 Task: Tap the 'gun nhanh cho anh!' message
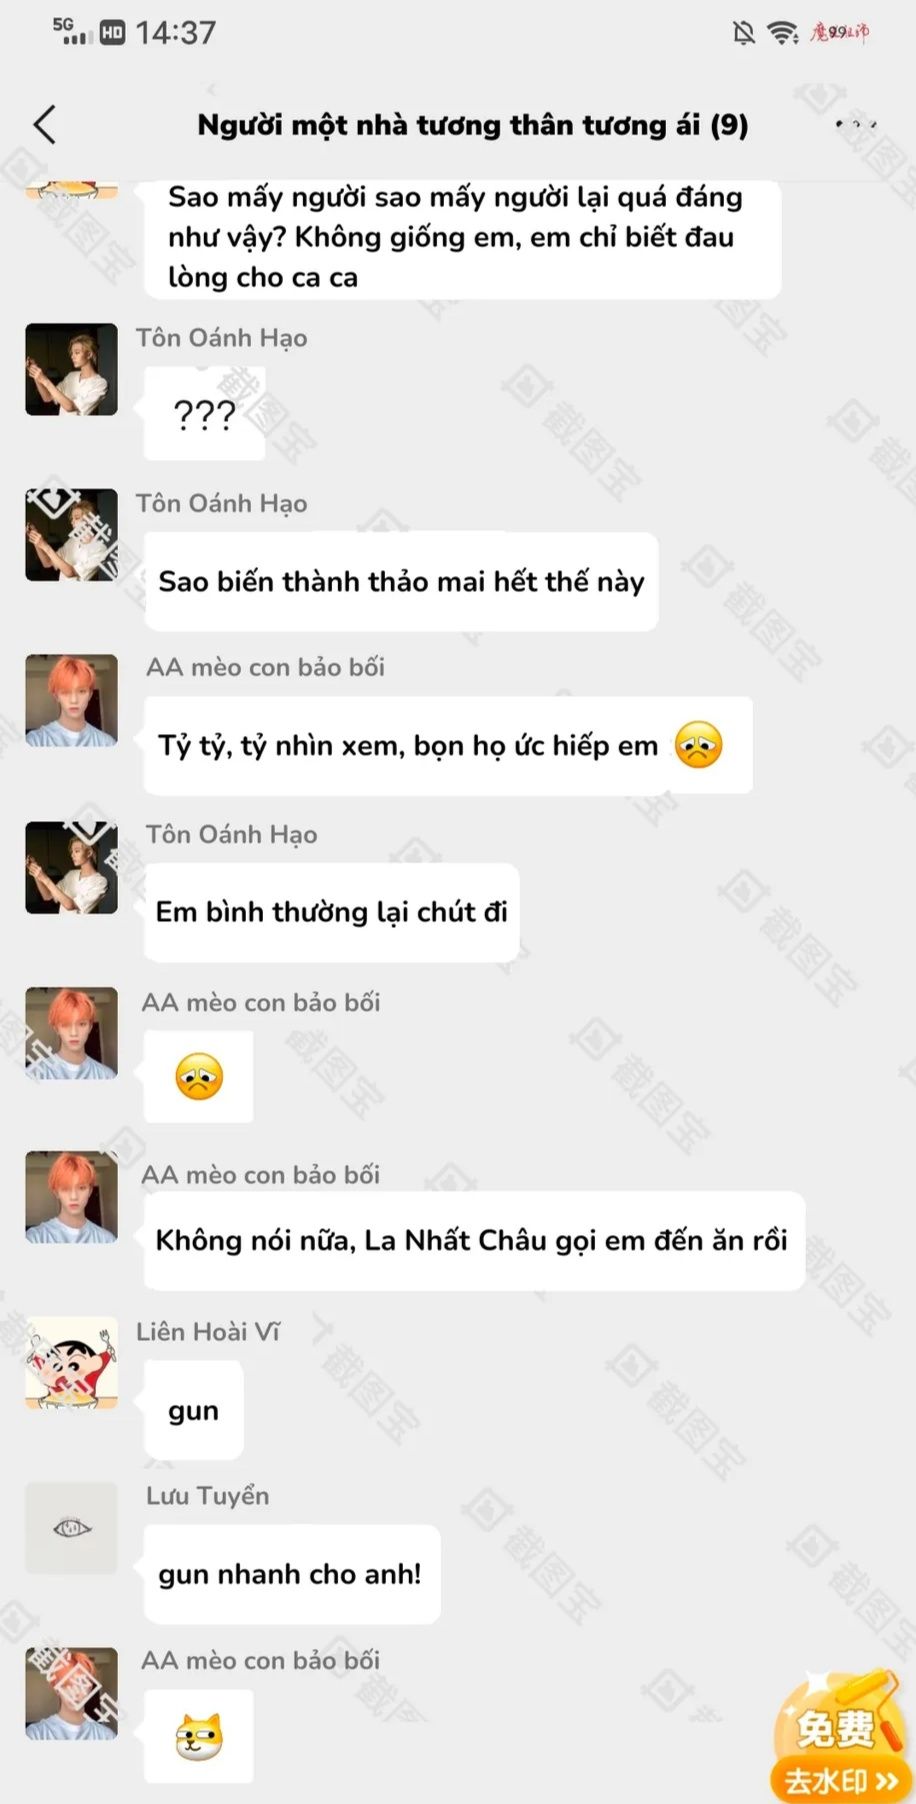click(x=291, y=1574)
